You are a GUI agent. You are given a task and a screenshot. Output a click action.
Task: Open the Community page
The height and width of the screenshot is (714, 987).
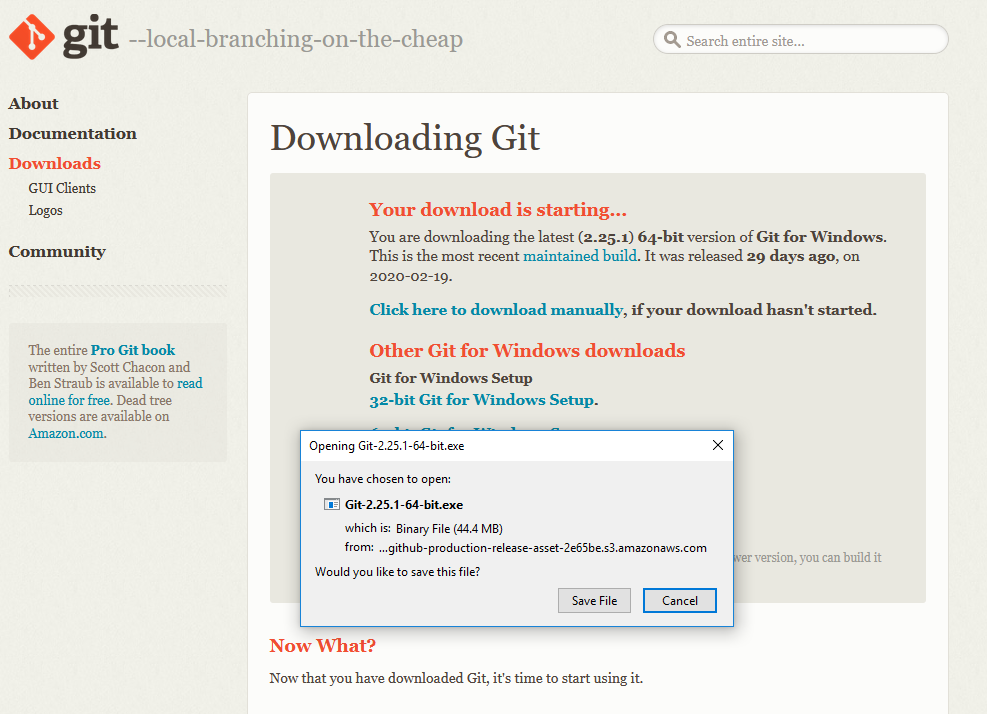tap(57, 252)
